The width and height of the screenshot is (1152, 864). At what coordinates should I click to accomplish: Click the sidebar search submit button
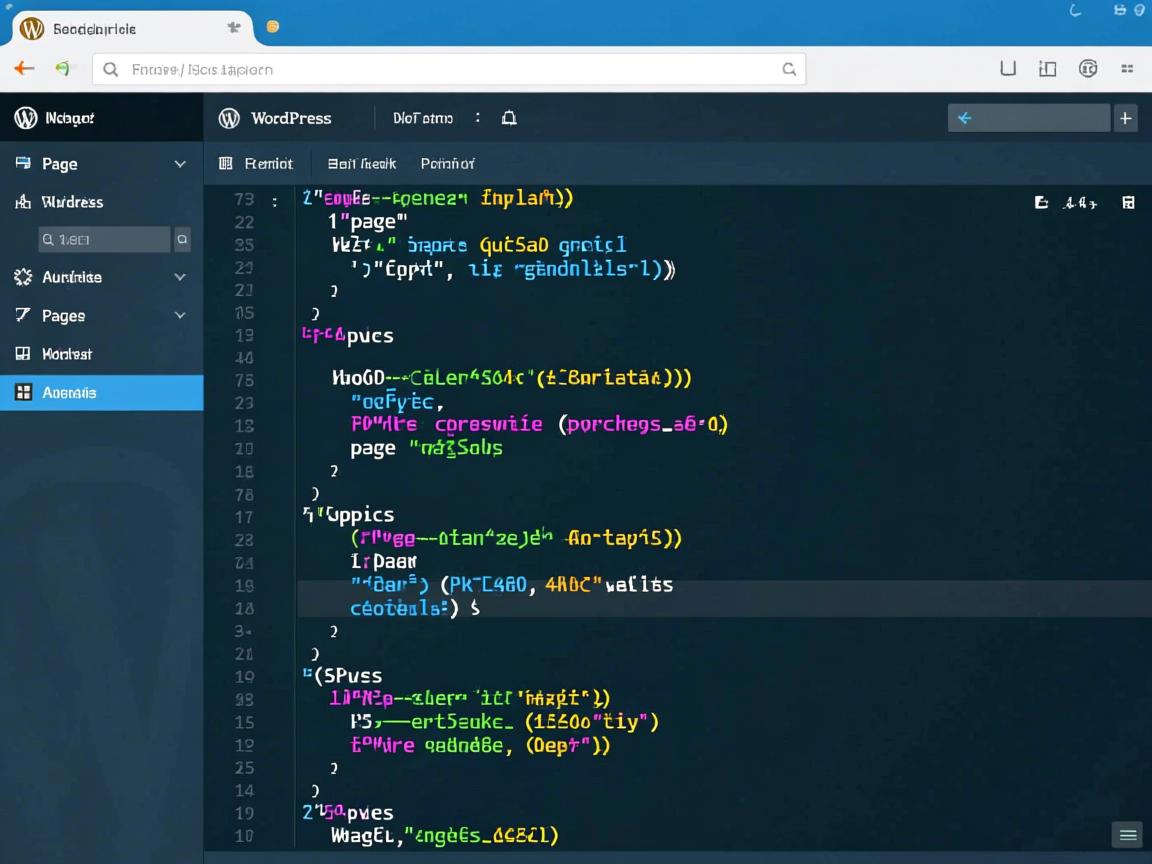point(182,240)
